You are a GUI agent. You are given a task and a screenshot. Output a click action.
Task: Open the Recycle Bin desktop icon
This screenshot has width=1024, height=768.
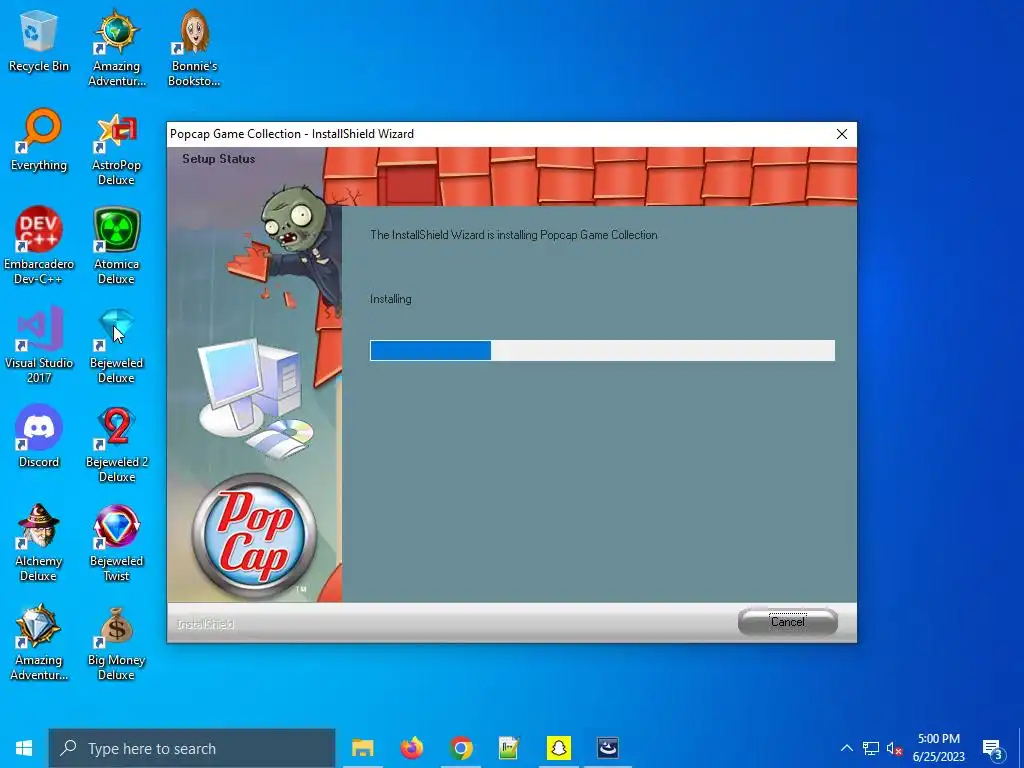(x=39, y=40)
